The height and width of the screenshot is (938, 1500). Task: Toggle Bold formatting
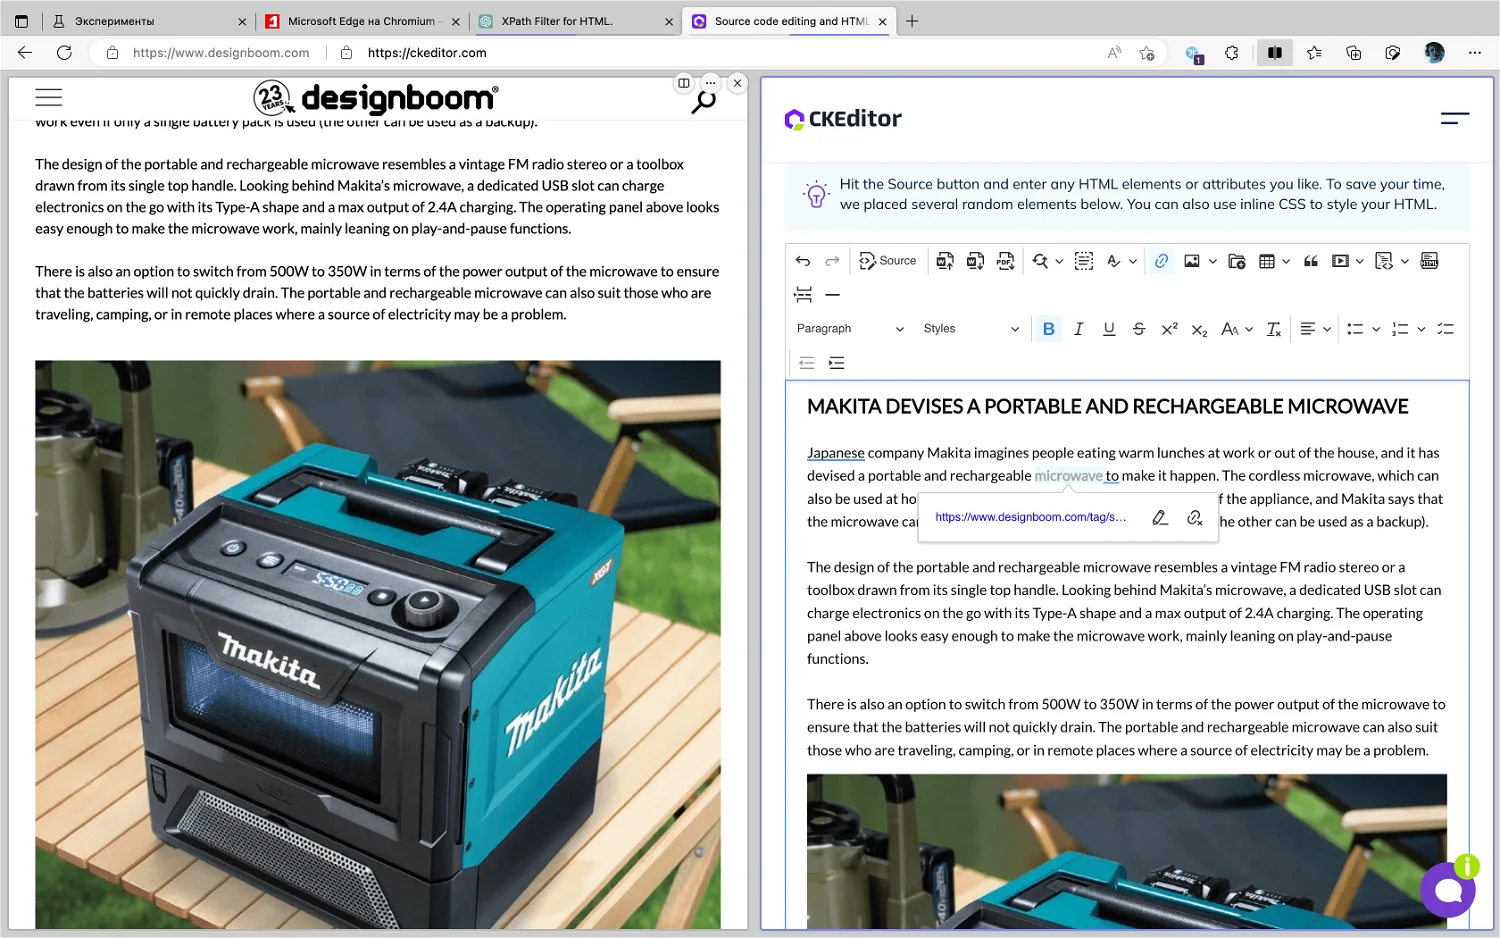(x=1048, y=329)
